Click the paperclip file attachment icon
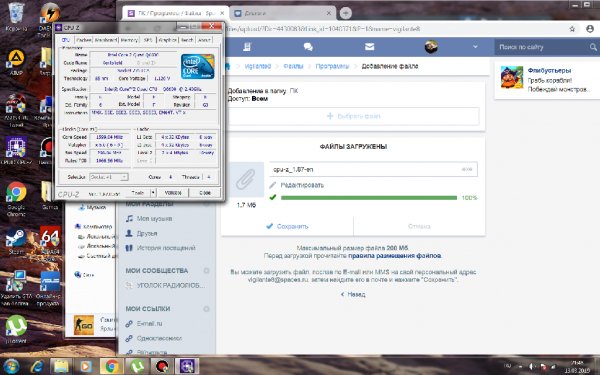The width and height of the screenshot is (600, 375). point(246,179)
